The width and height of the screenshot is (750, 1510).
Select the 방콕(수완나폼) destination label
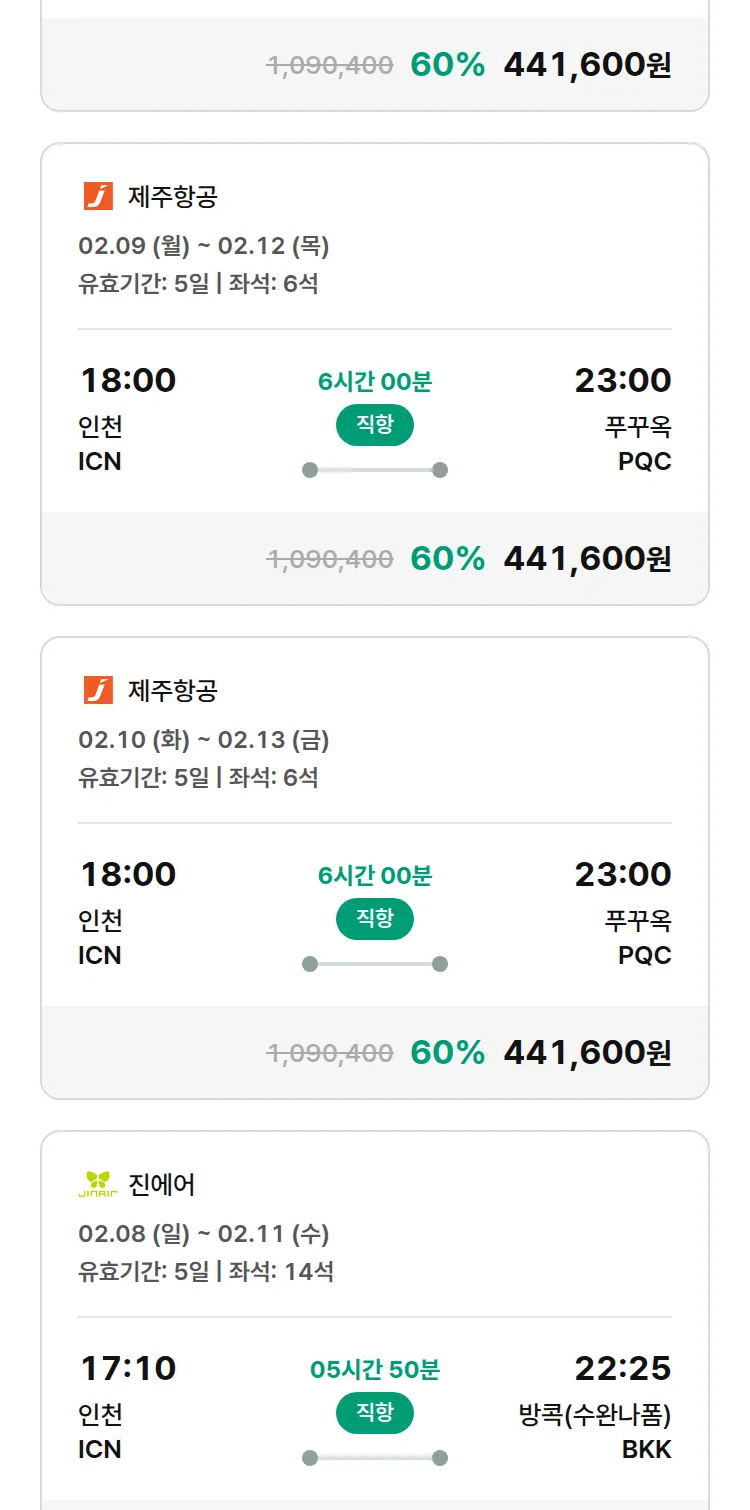(595, 1415)
